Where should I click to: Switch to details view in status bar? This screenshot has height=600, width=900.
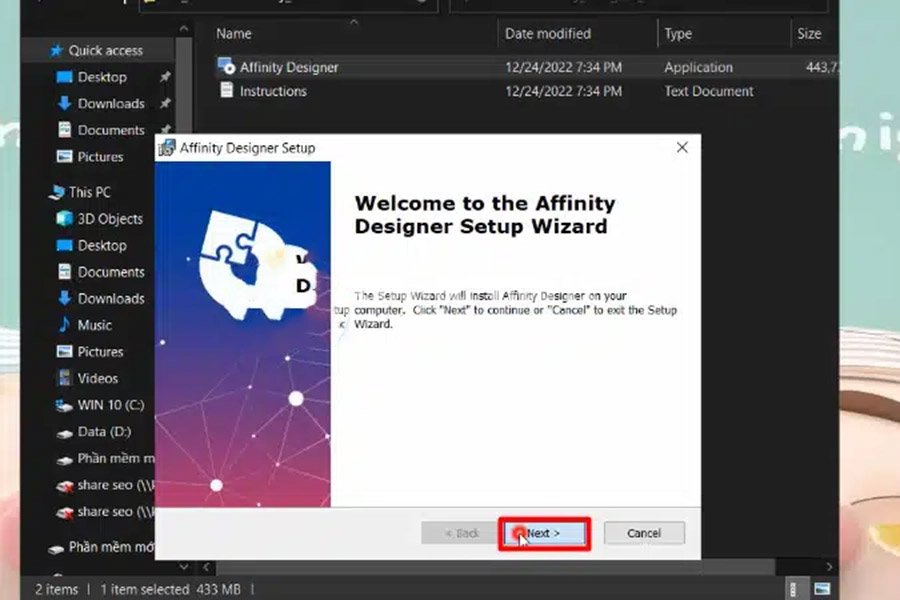pos(793,589)
